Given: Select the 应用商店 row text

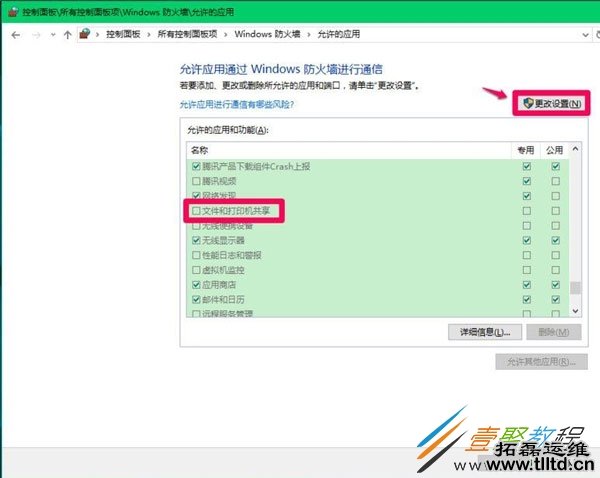Looking at the screenshot, I should [x=219, y=285].
